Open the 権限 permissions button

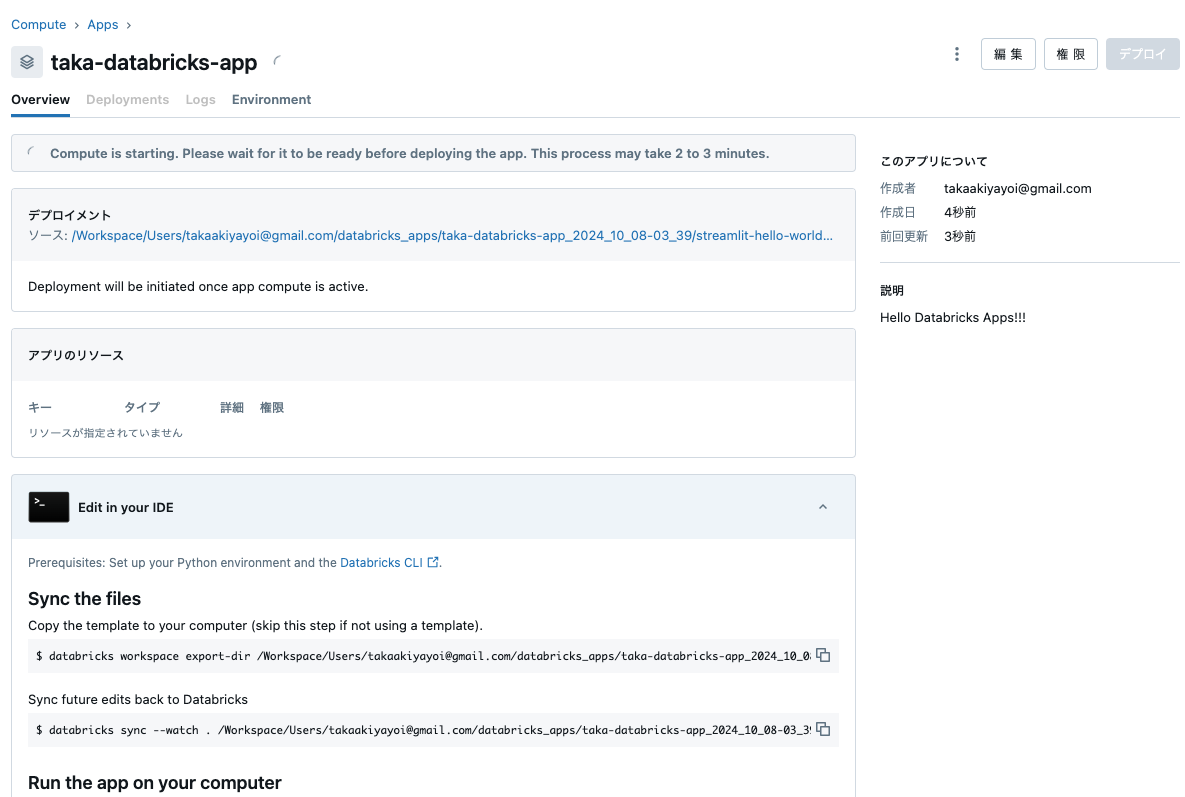[1070, 54]
